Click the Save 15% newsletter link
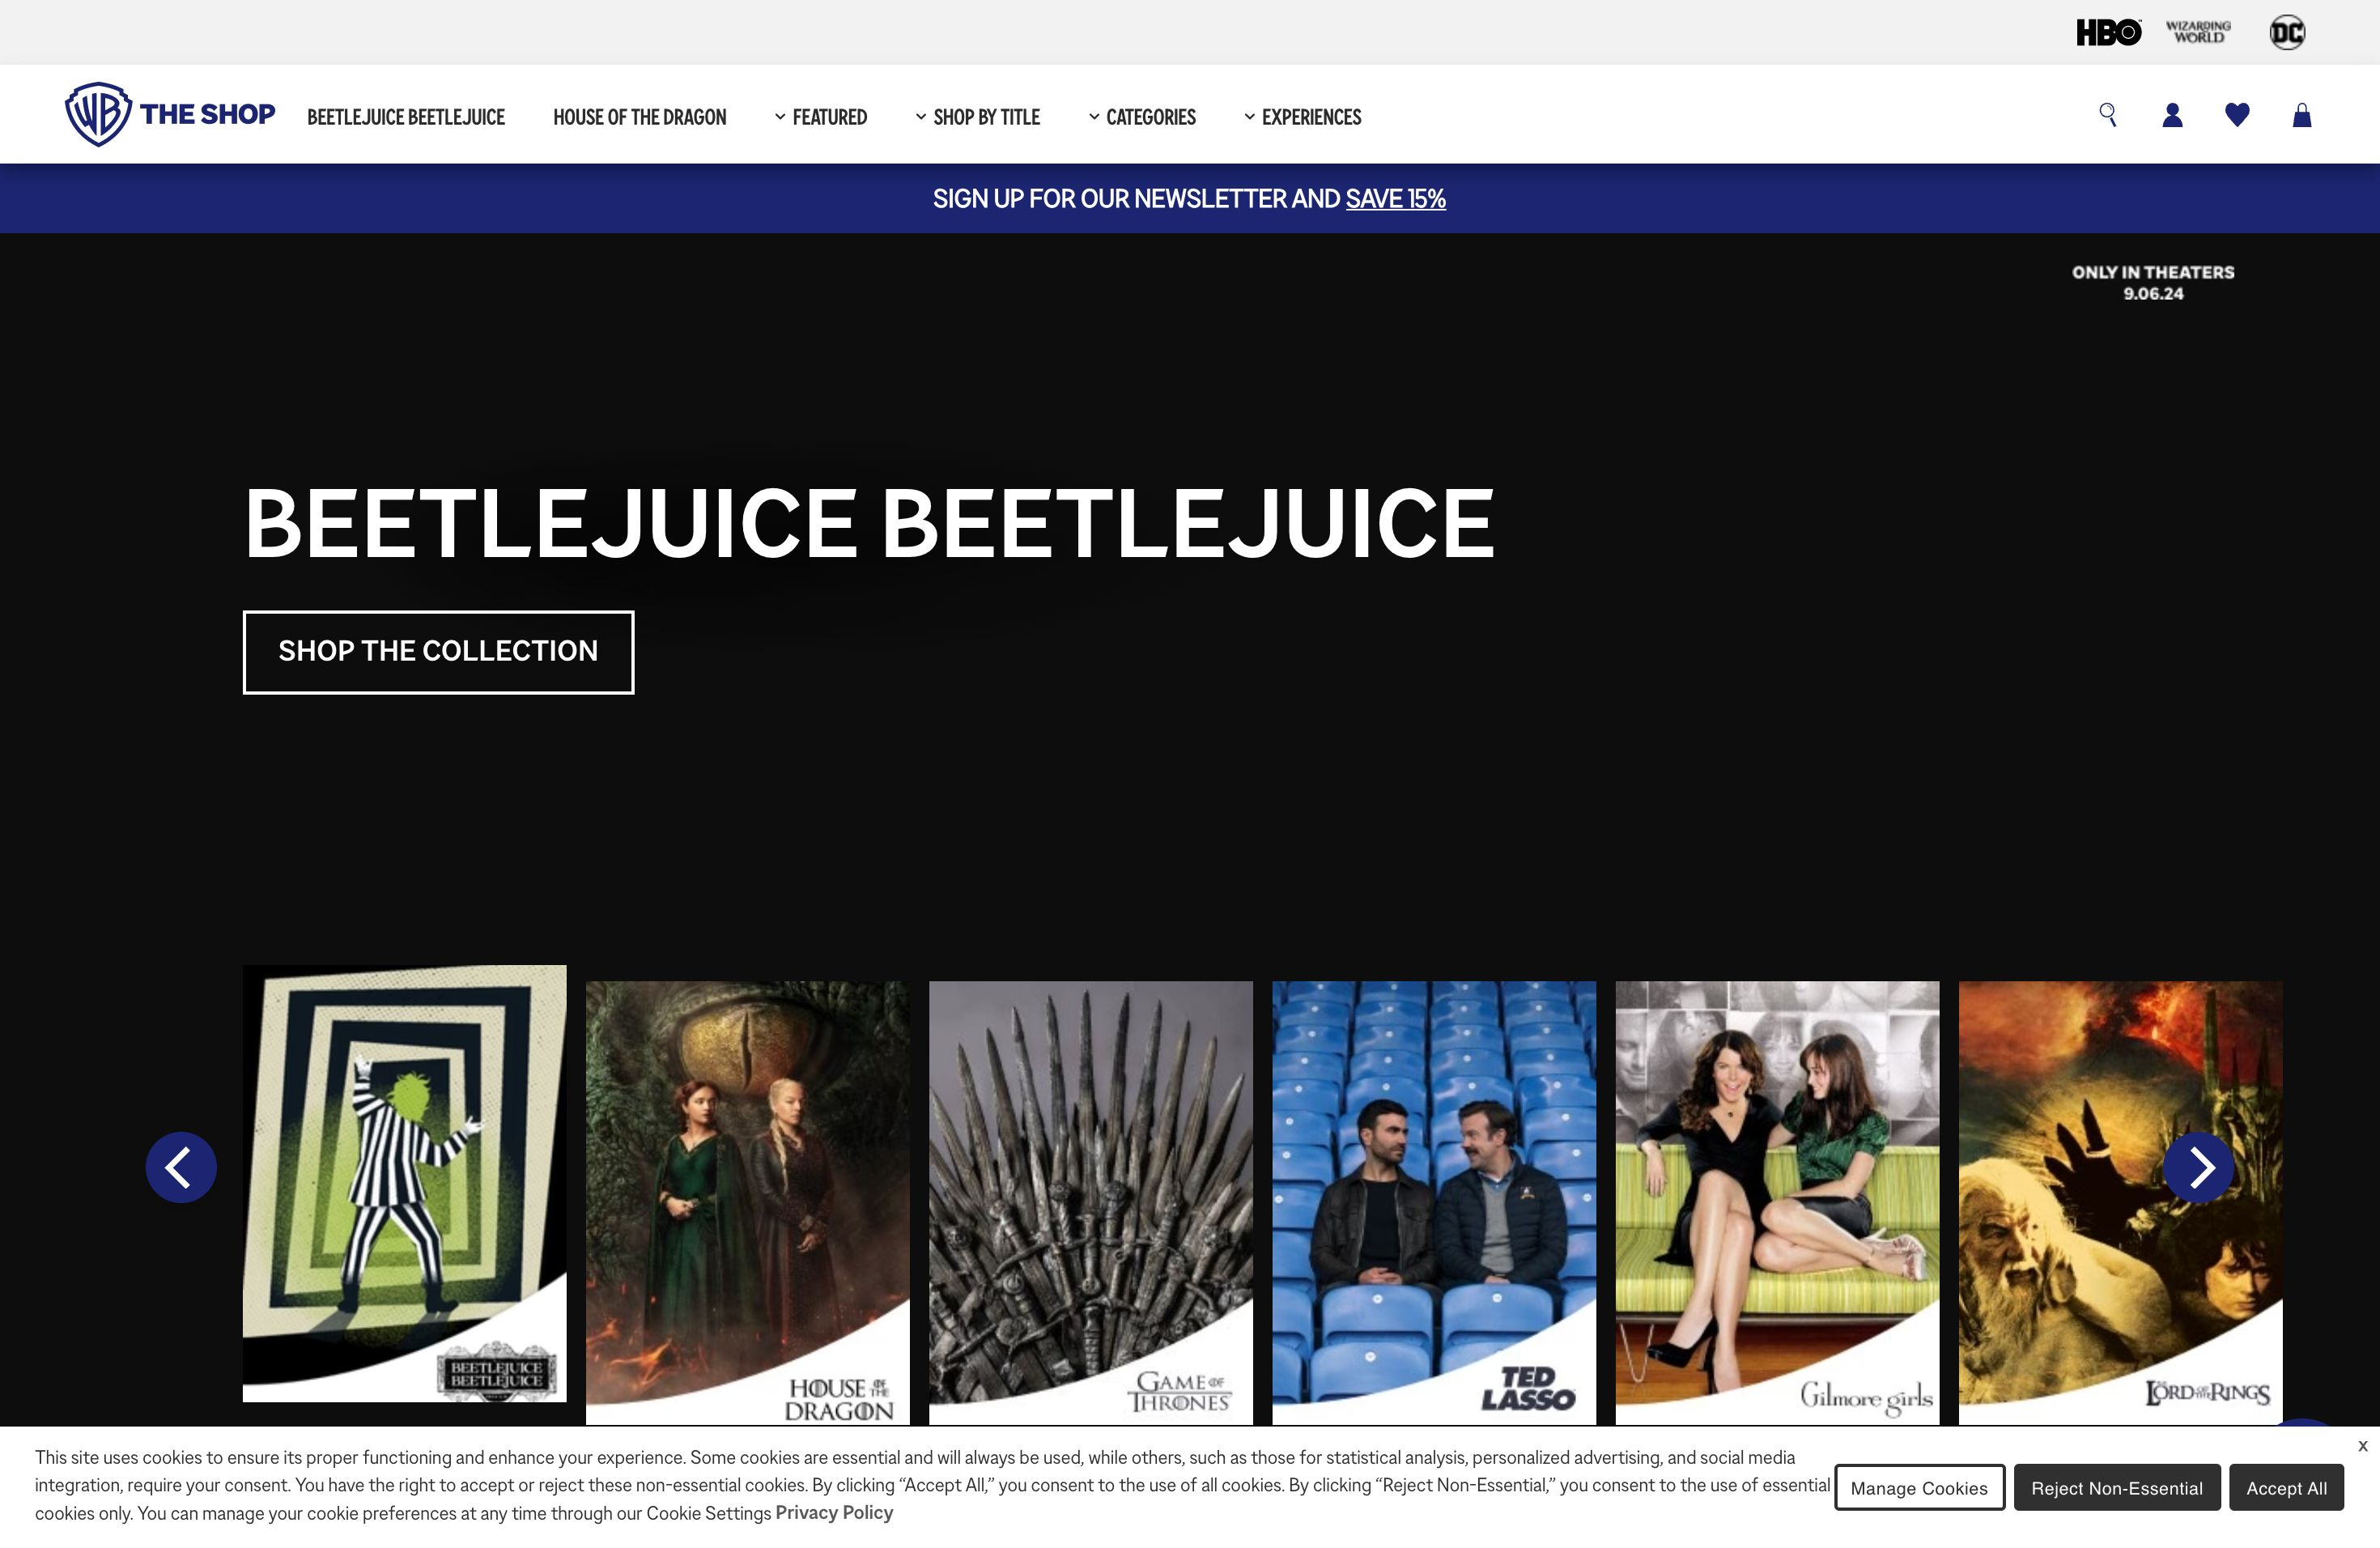 point(1395,199)
